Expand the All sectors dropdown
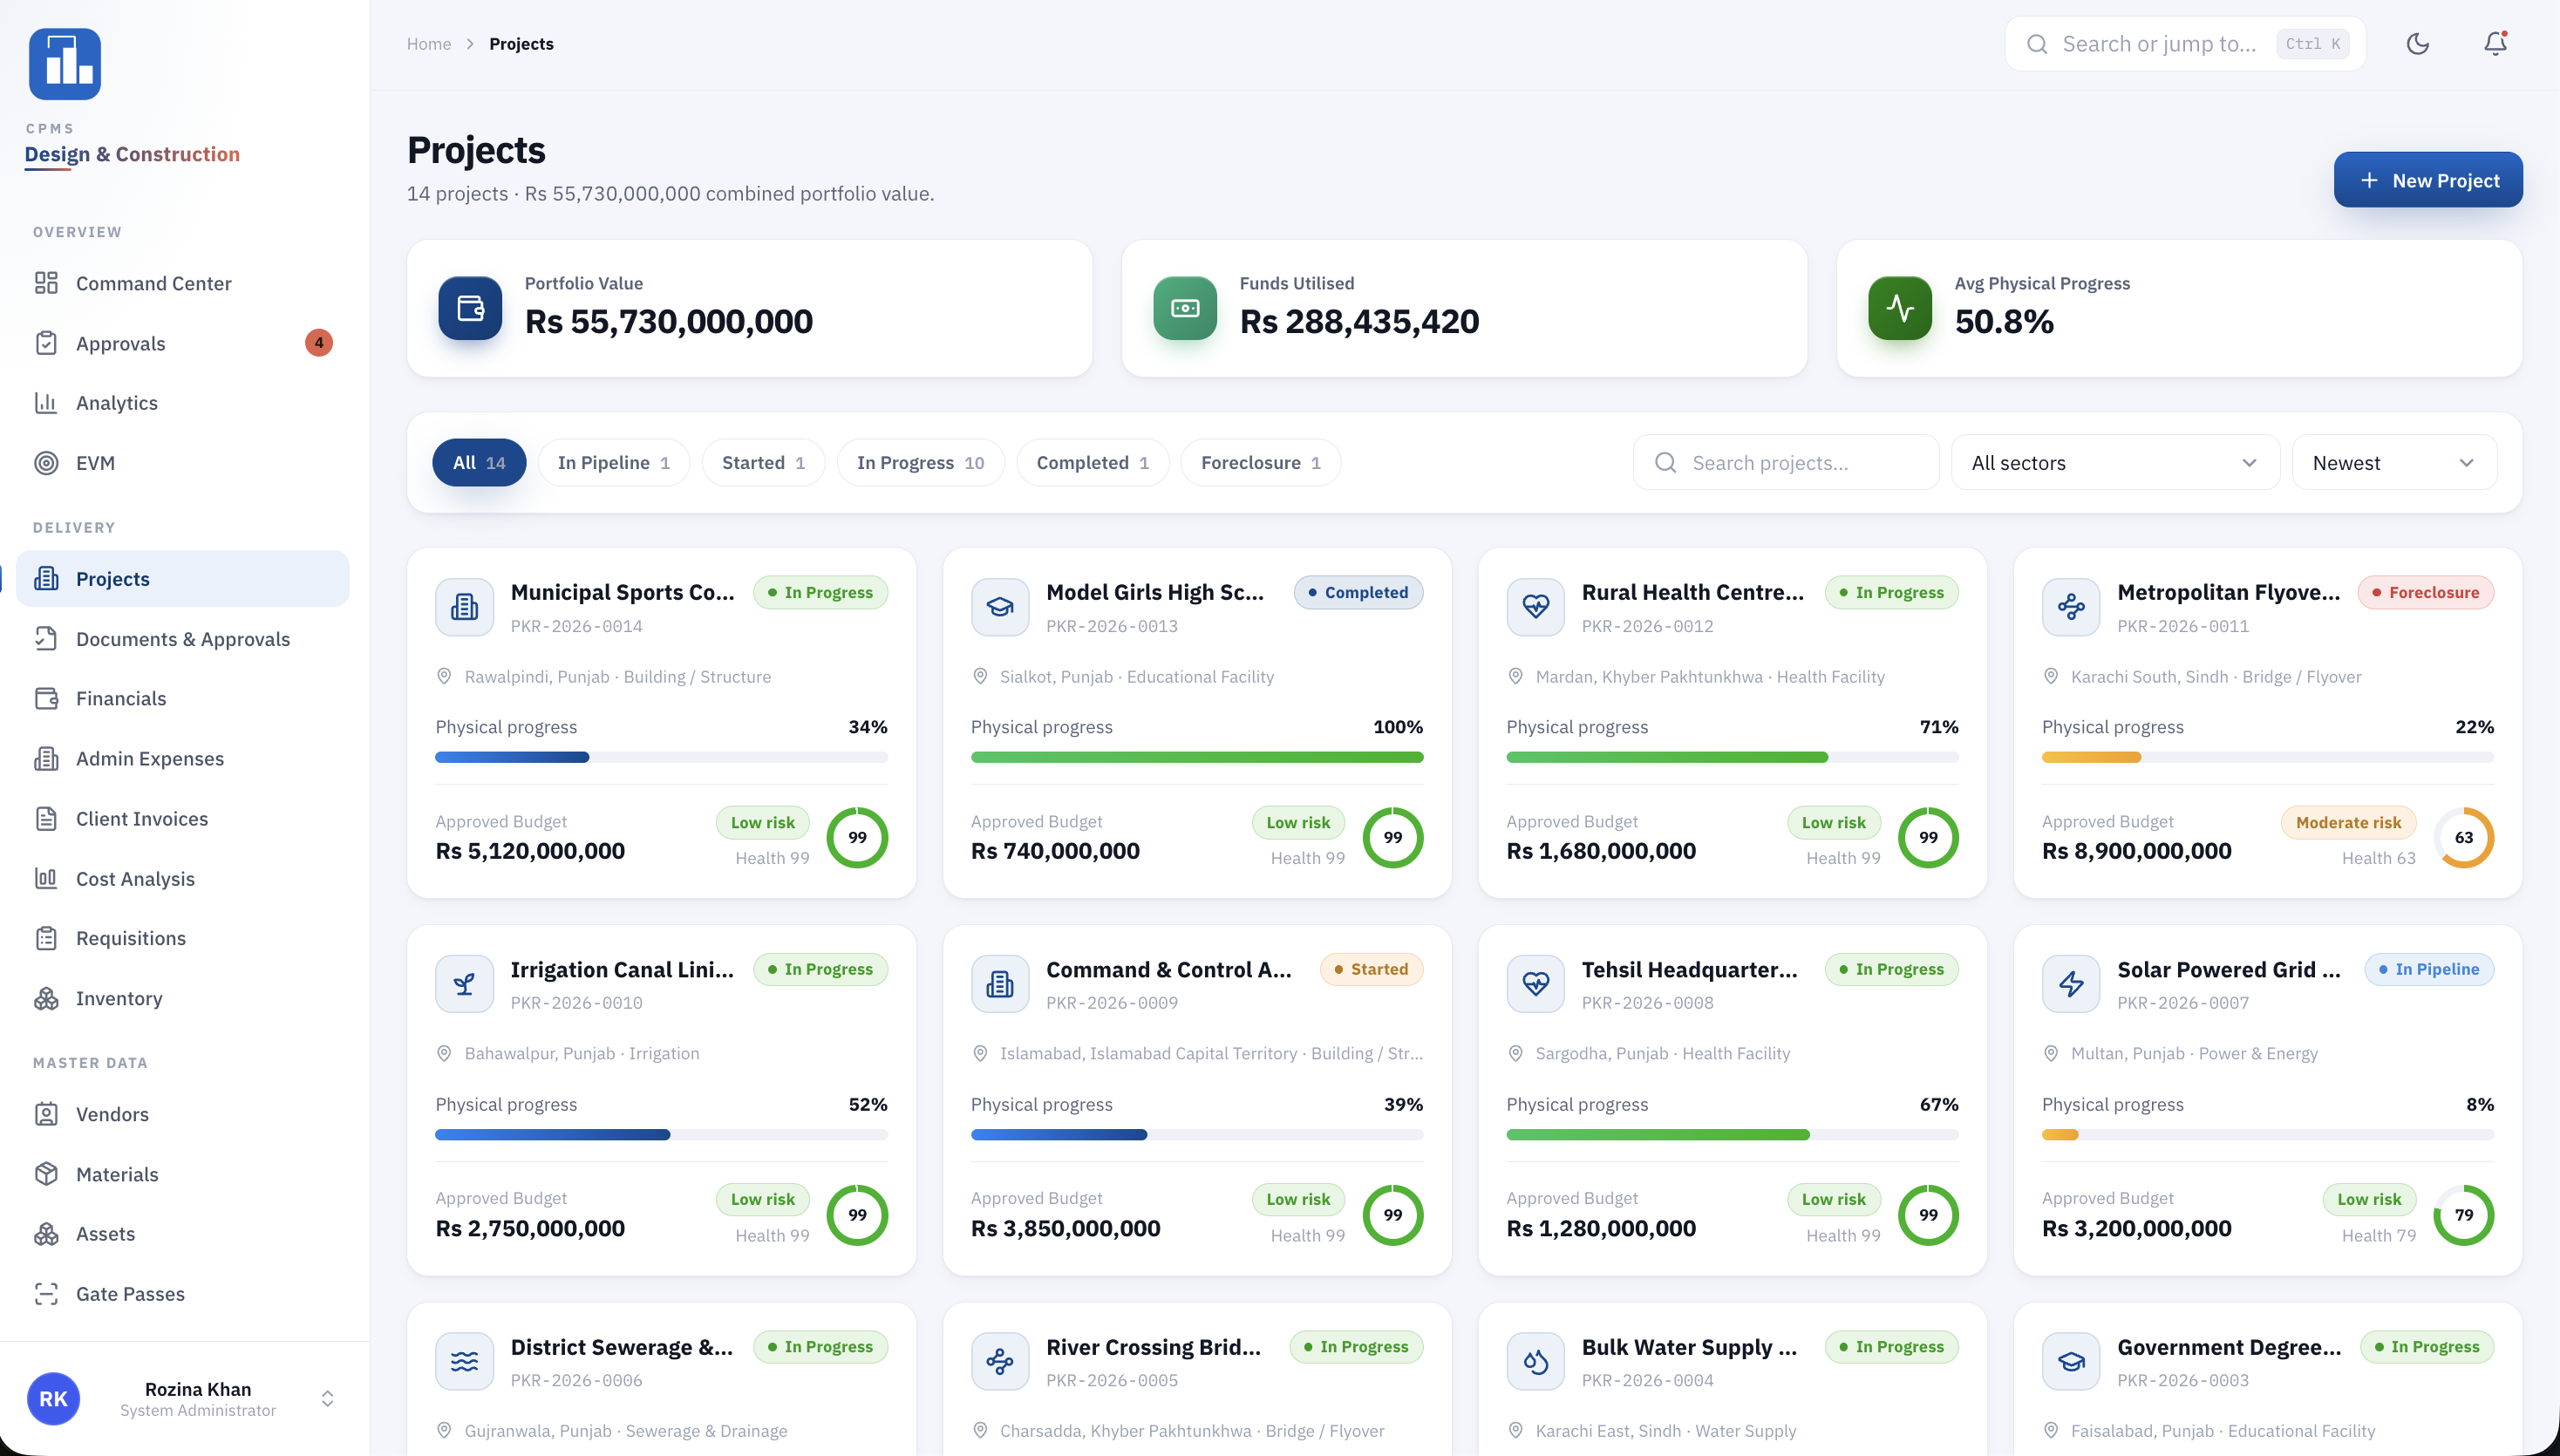 (2115, 463)
